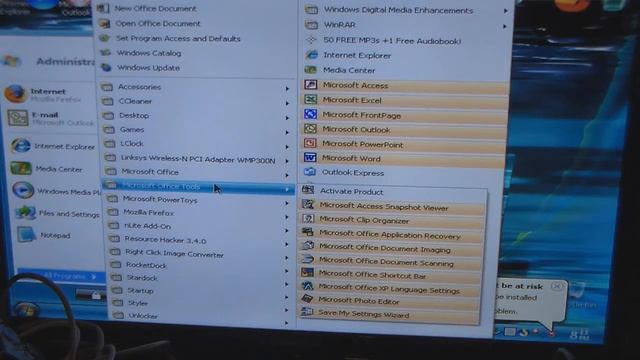Open Notepad icon in Start menu
The width and height of the screenshot is (640, 360).
(26, 235)
